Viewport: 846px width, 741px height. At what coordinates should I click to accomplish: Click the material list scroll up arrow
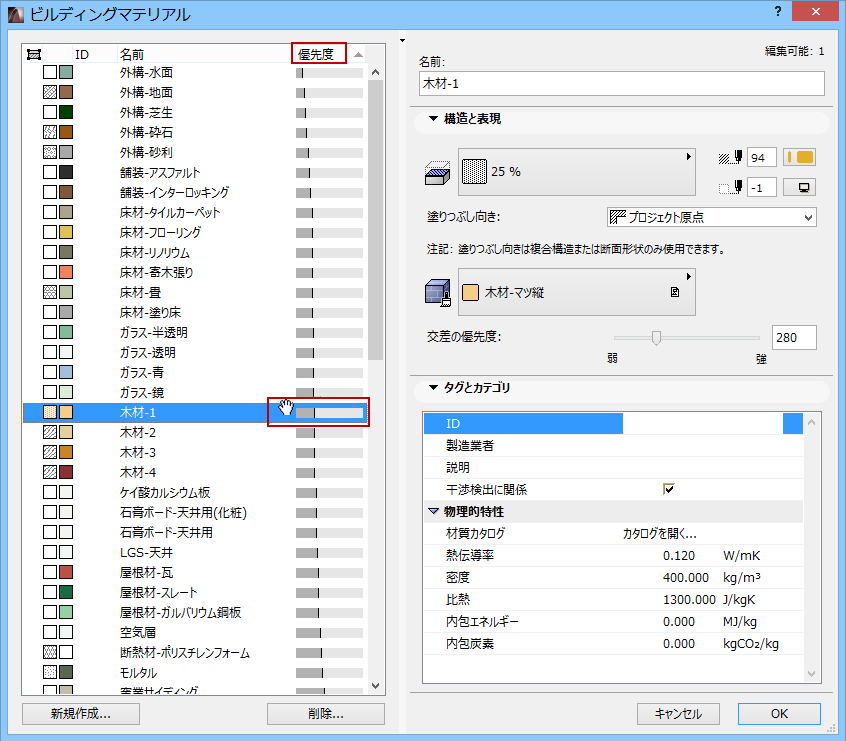pos(376,72)
